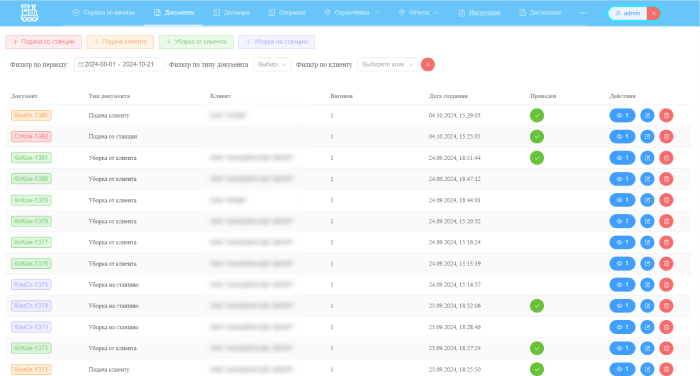The width and height of the screenshot is (700, 376).
Task: View document КлКом-1381 with eye button
Action: (622, 158)
